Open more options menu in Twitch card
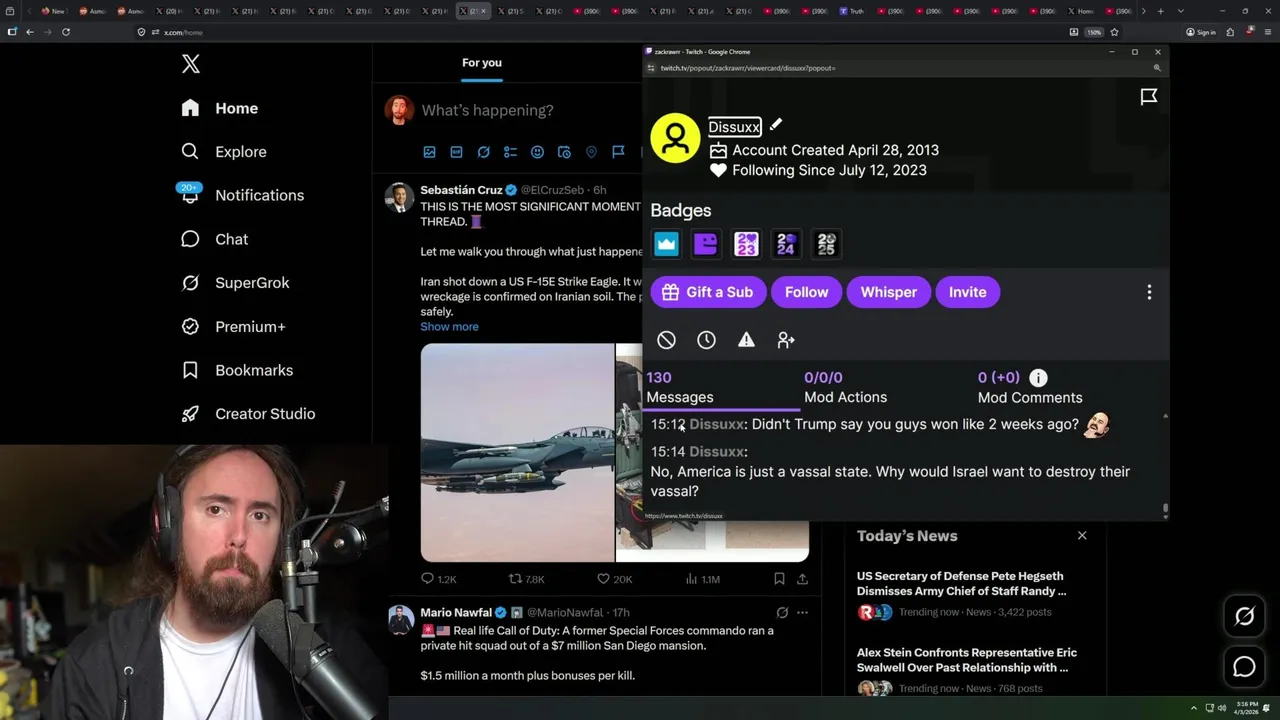The height and width of the screenshot is (720, 1280). click(1149, 292)
